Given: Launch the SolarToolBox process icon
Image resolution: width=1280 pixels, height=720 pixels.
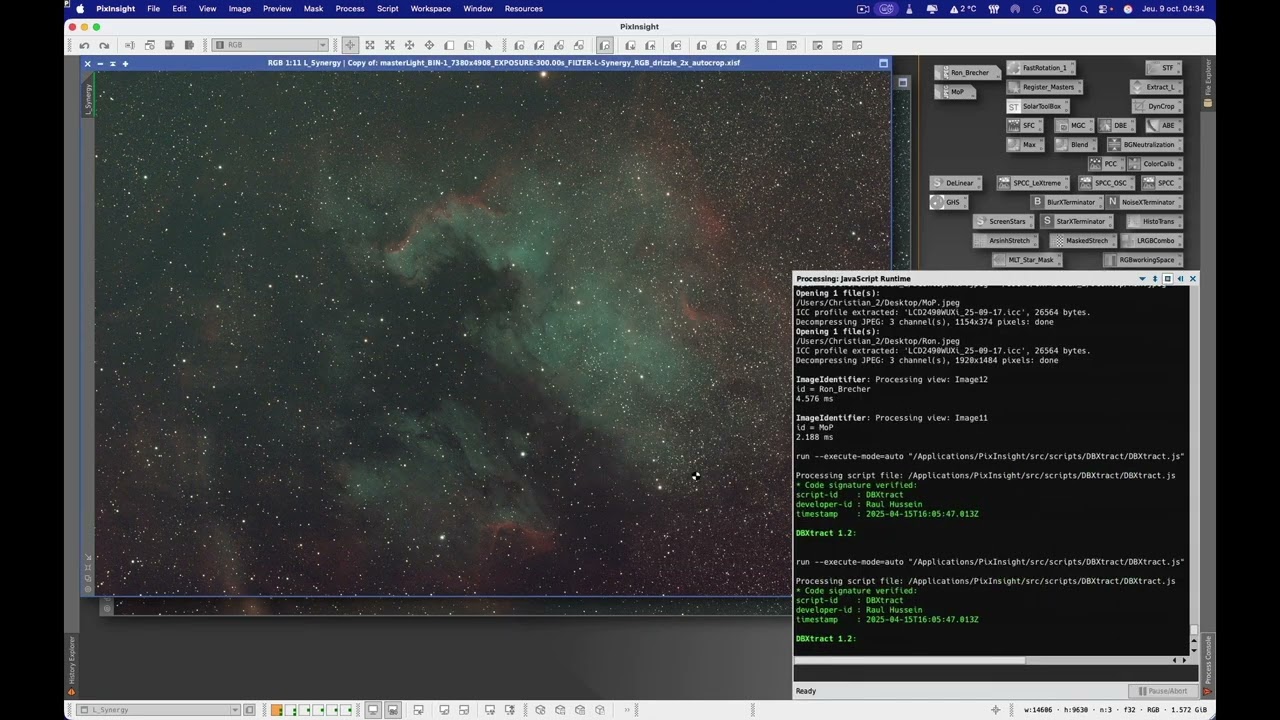Looking at the screenshot, I should 1038,106.
